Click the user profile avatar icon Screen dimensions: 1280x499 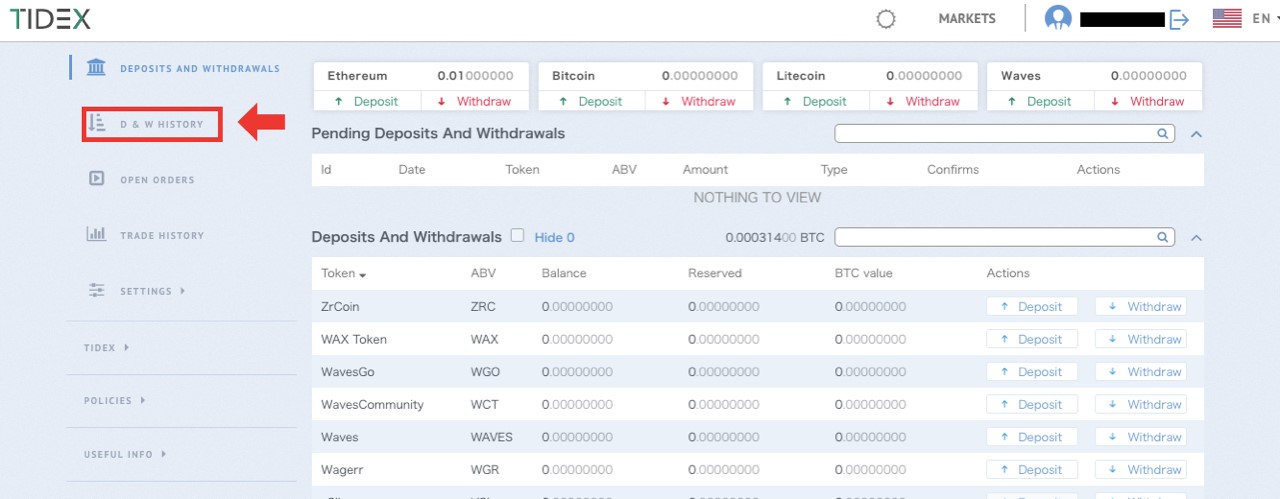coord(1058,19)
